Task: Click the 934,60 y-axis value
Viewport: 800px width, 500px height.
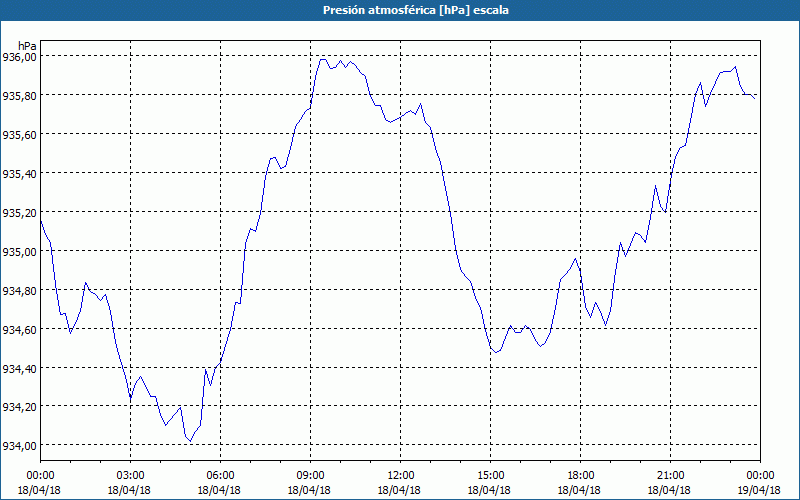Action: pyautogui.click(x=19, y=329)
